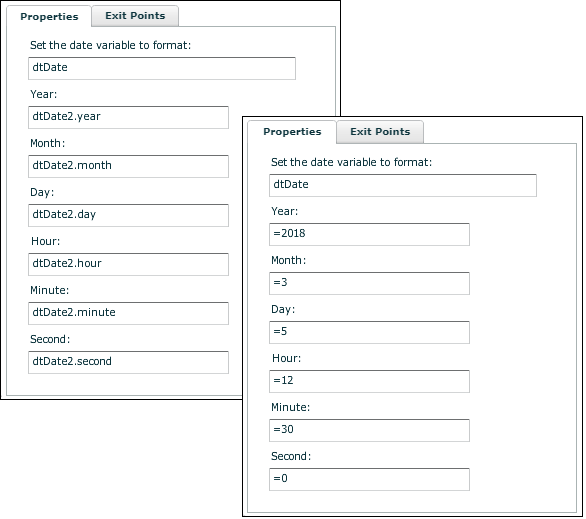Open the Exit Points tab in the front panel
Screen dimensions: 586x519
[380, 132]
